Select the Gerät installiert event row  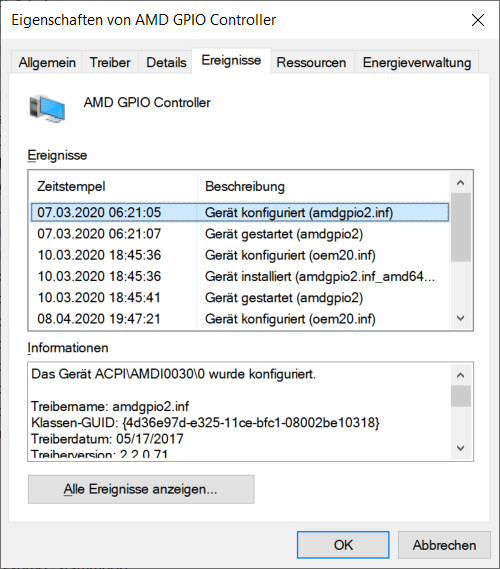tap(240, 276)
